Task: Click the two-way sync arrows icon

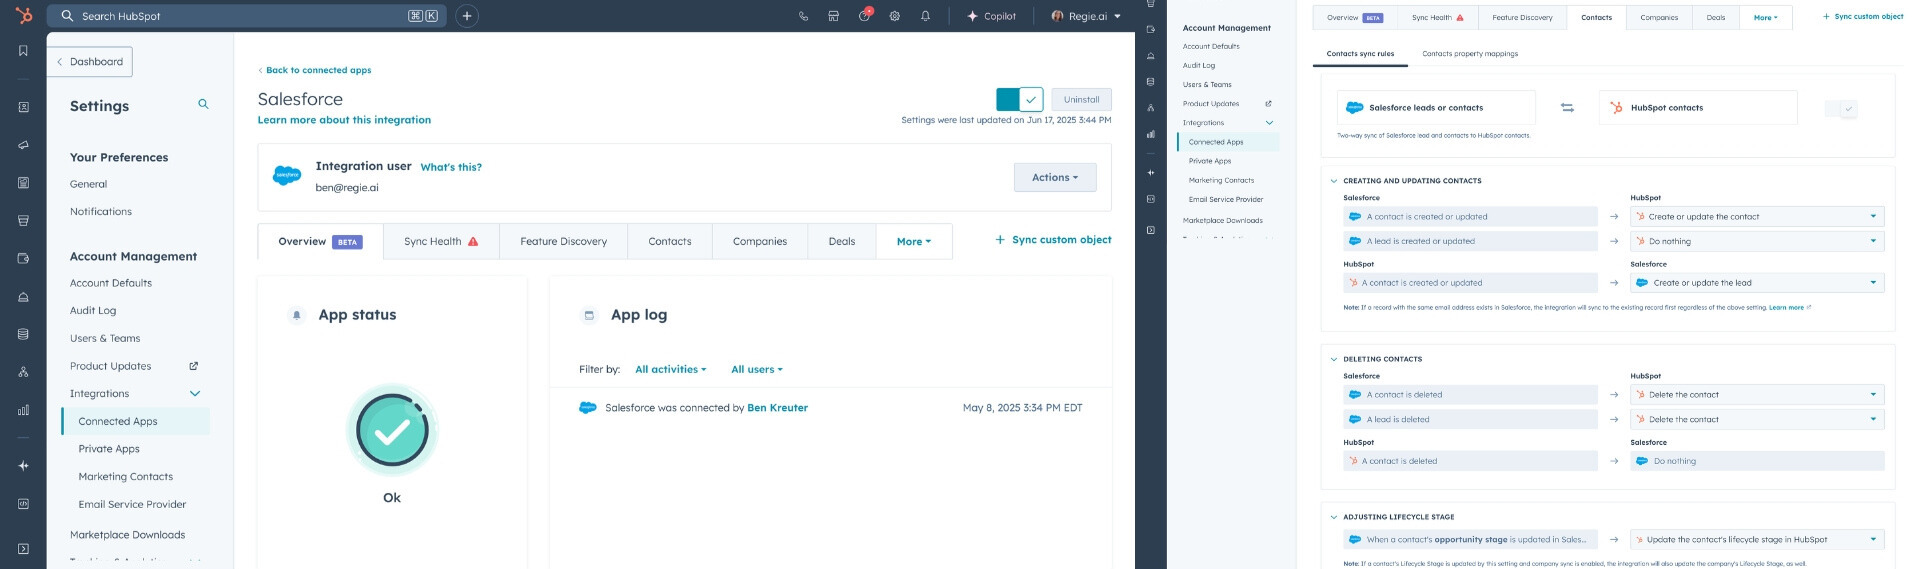Action: 1567,108
